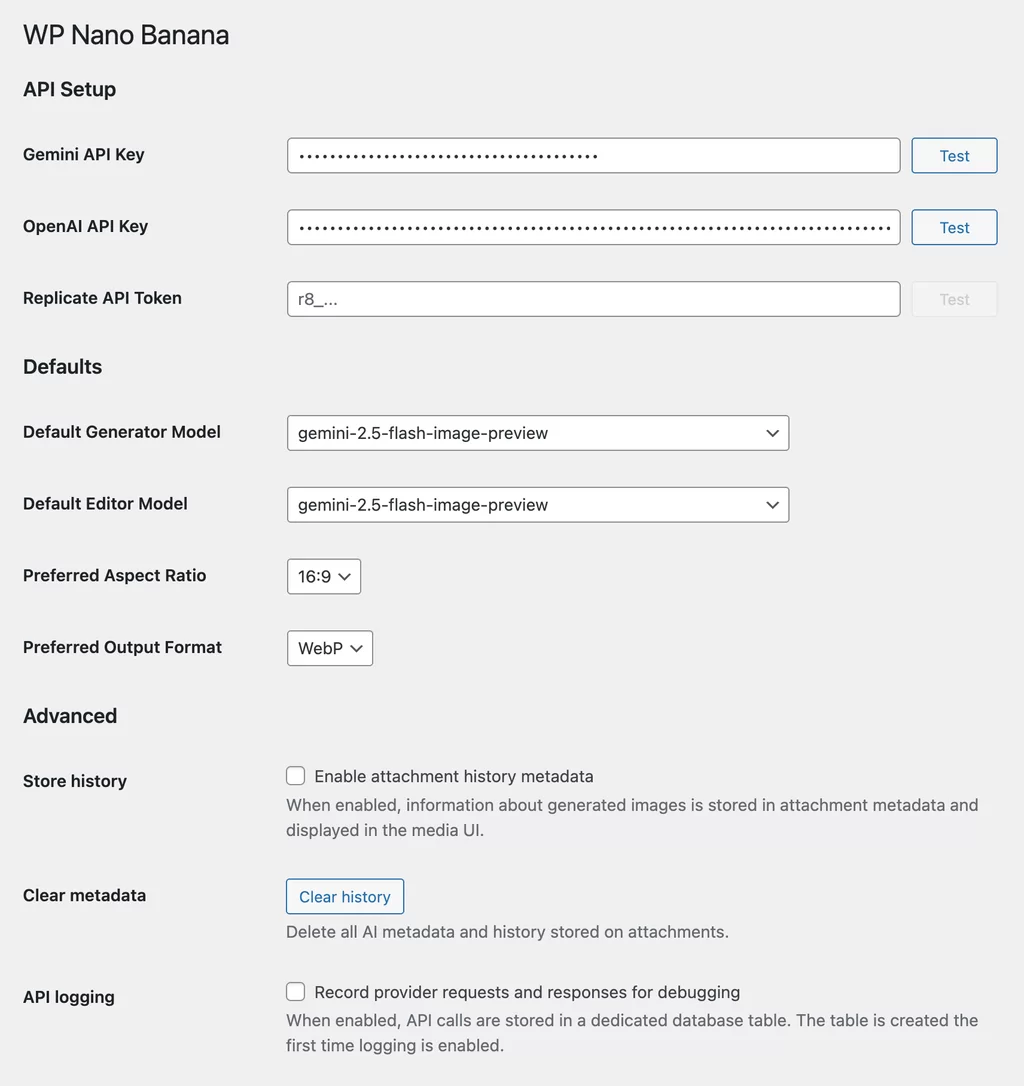Test the Gemini API Key
The image size is (1024, 1086).
click(953, 155)
